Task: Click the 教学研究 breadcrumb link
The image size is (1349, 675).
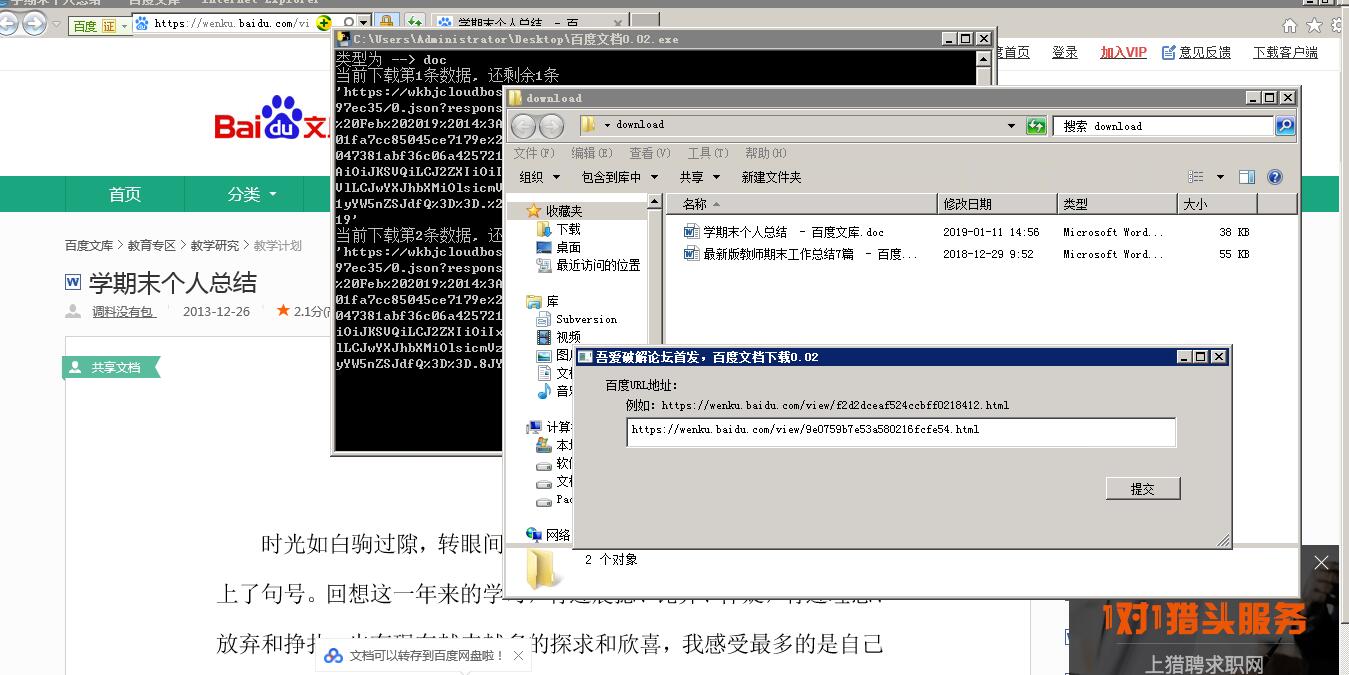Action: [x=215, y=245]
